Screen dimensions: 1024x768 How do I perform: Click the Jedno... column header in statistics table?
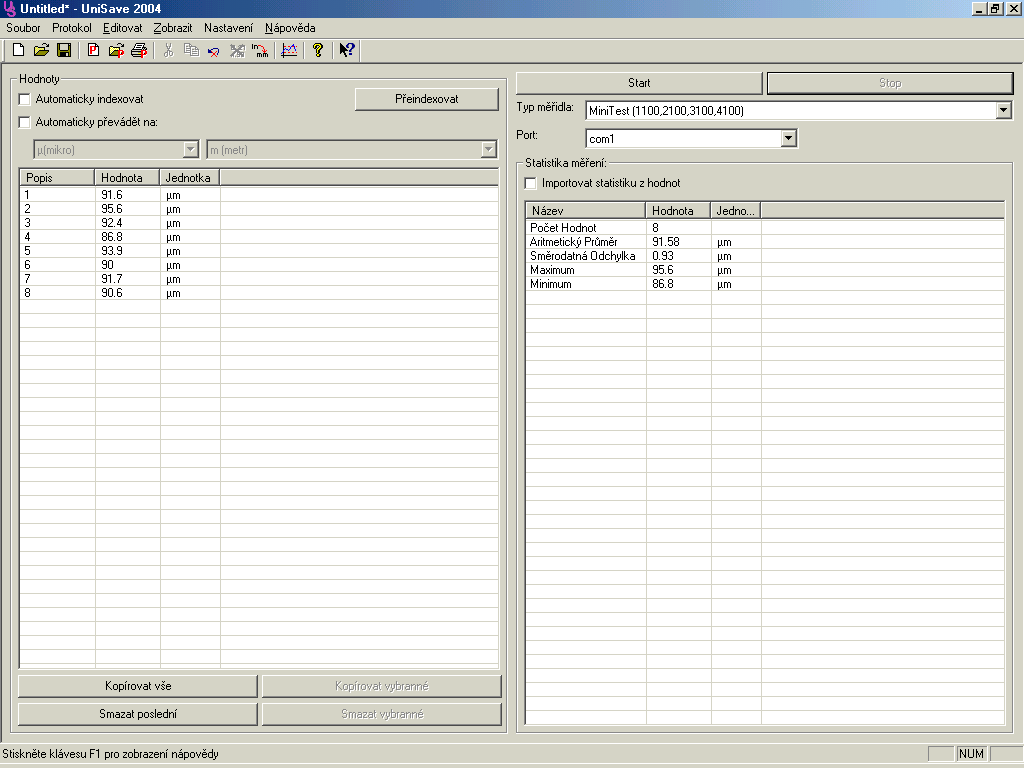pyautogui.click(x=736, y=210)
